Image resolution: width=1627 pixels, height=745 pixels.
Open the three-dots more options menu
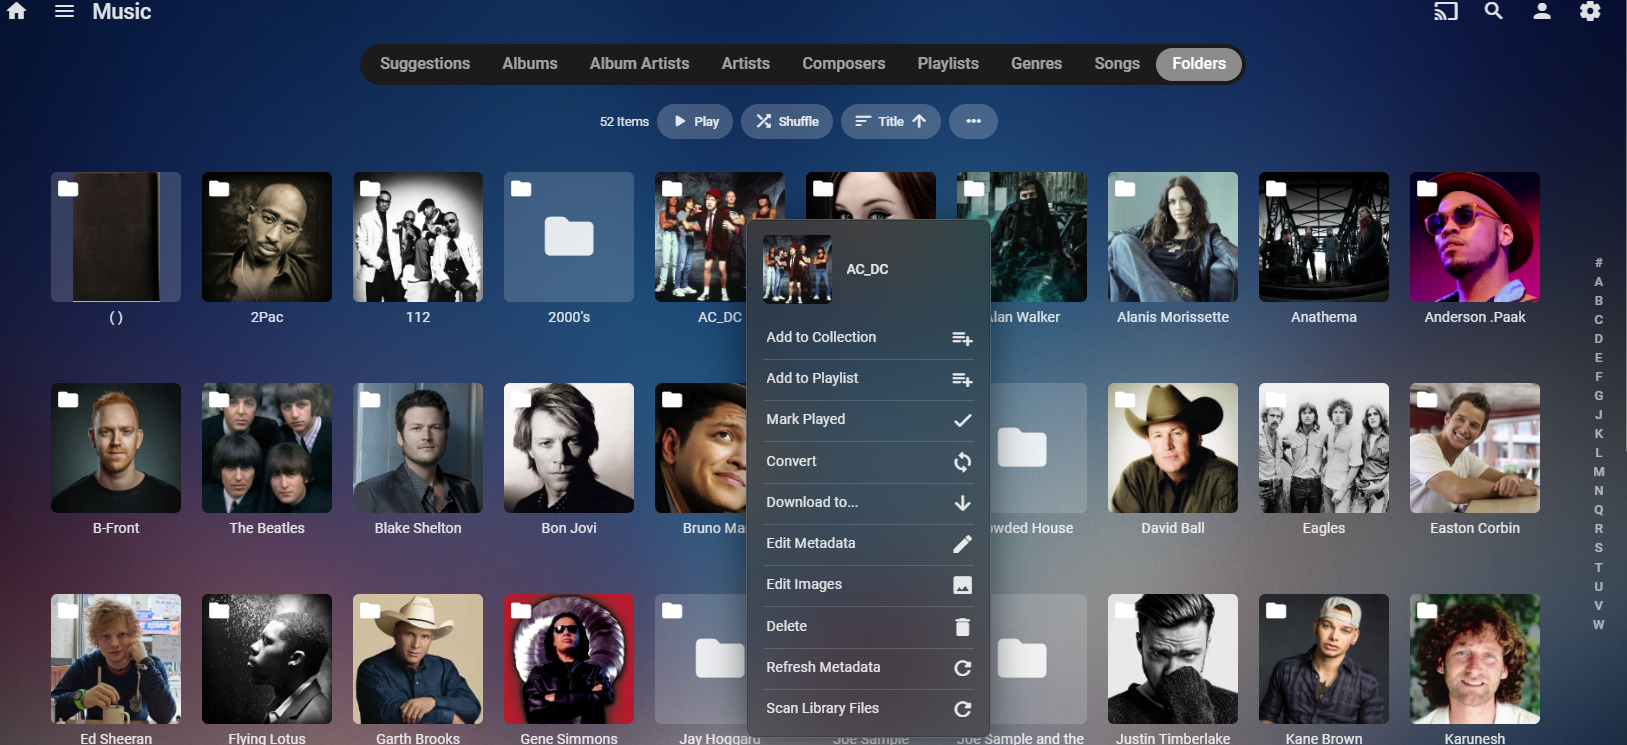pyautogui.click(x=973, y=122)
